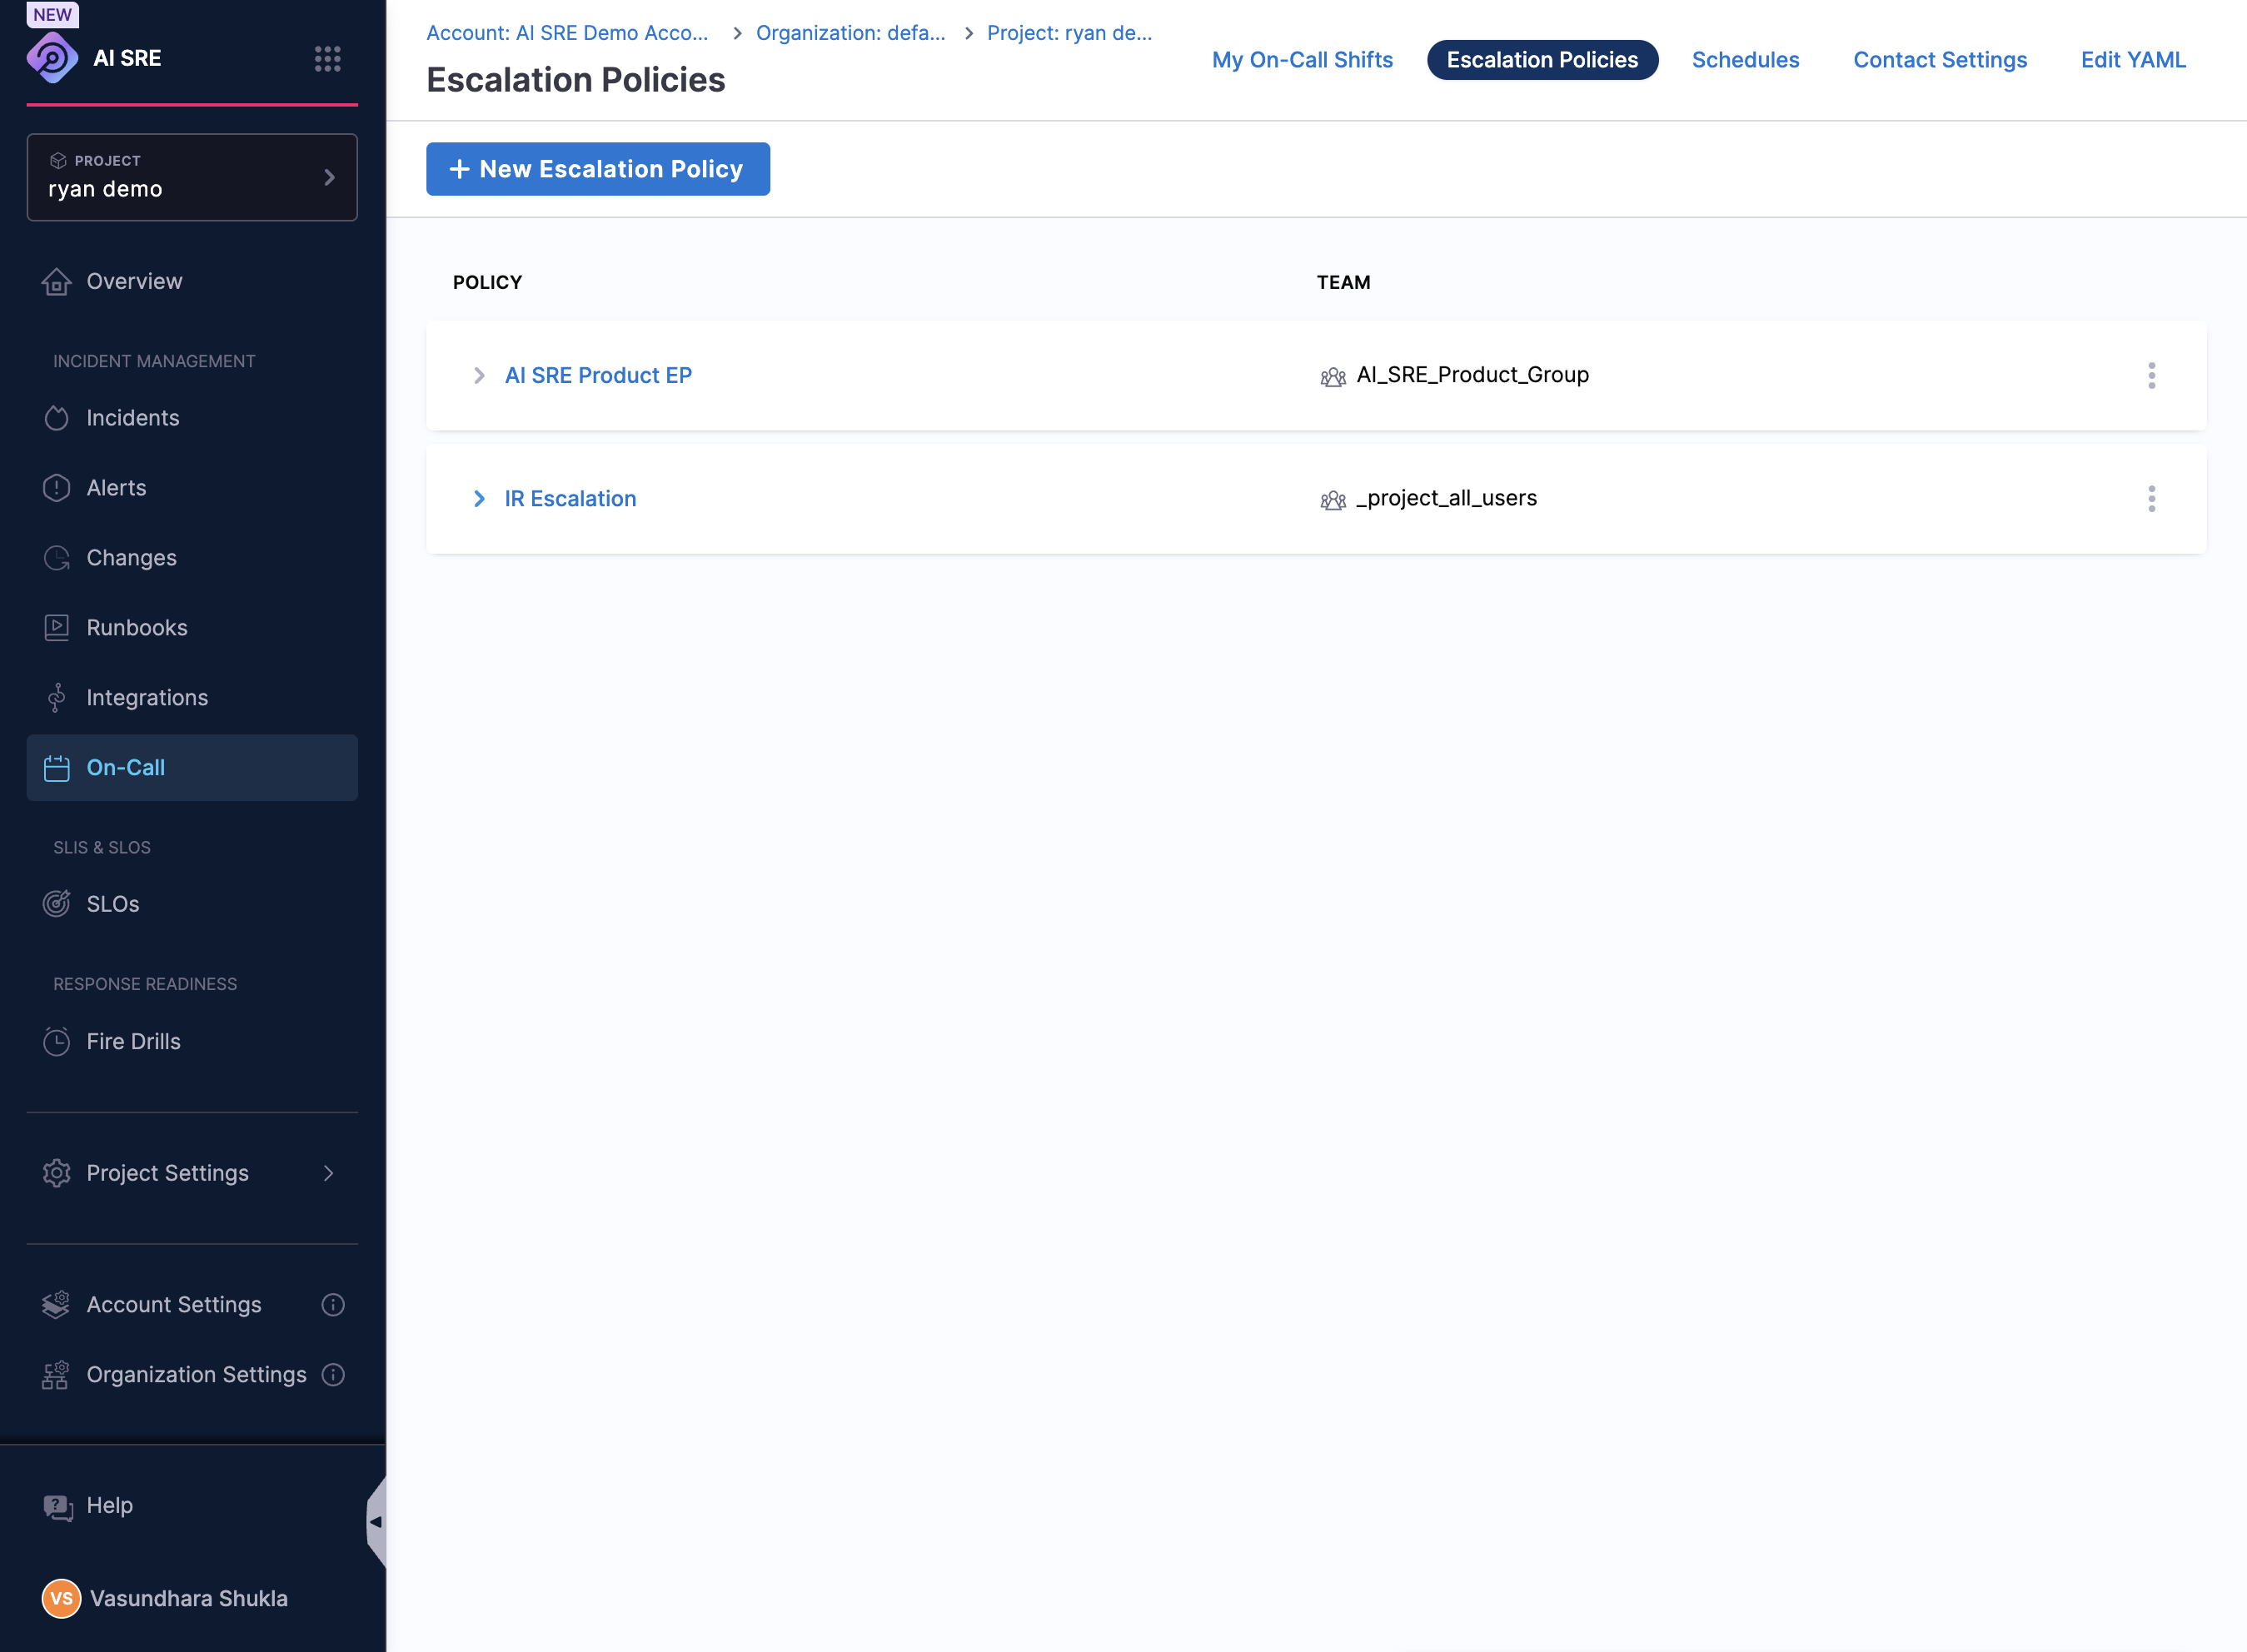
Task: Click the On-Call calendar icon
Action: pyautogui.click(x=57, y=768)
